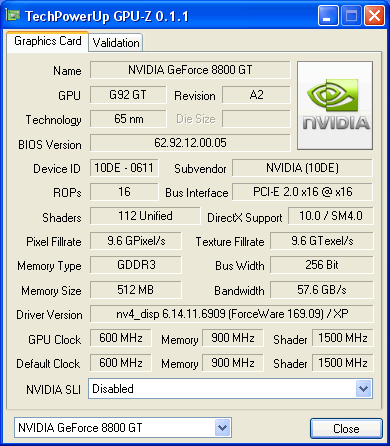Click the Disabled text in SLI box
390x446 pixels.
(x=113, y=389)
